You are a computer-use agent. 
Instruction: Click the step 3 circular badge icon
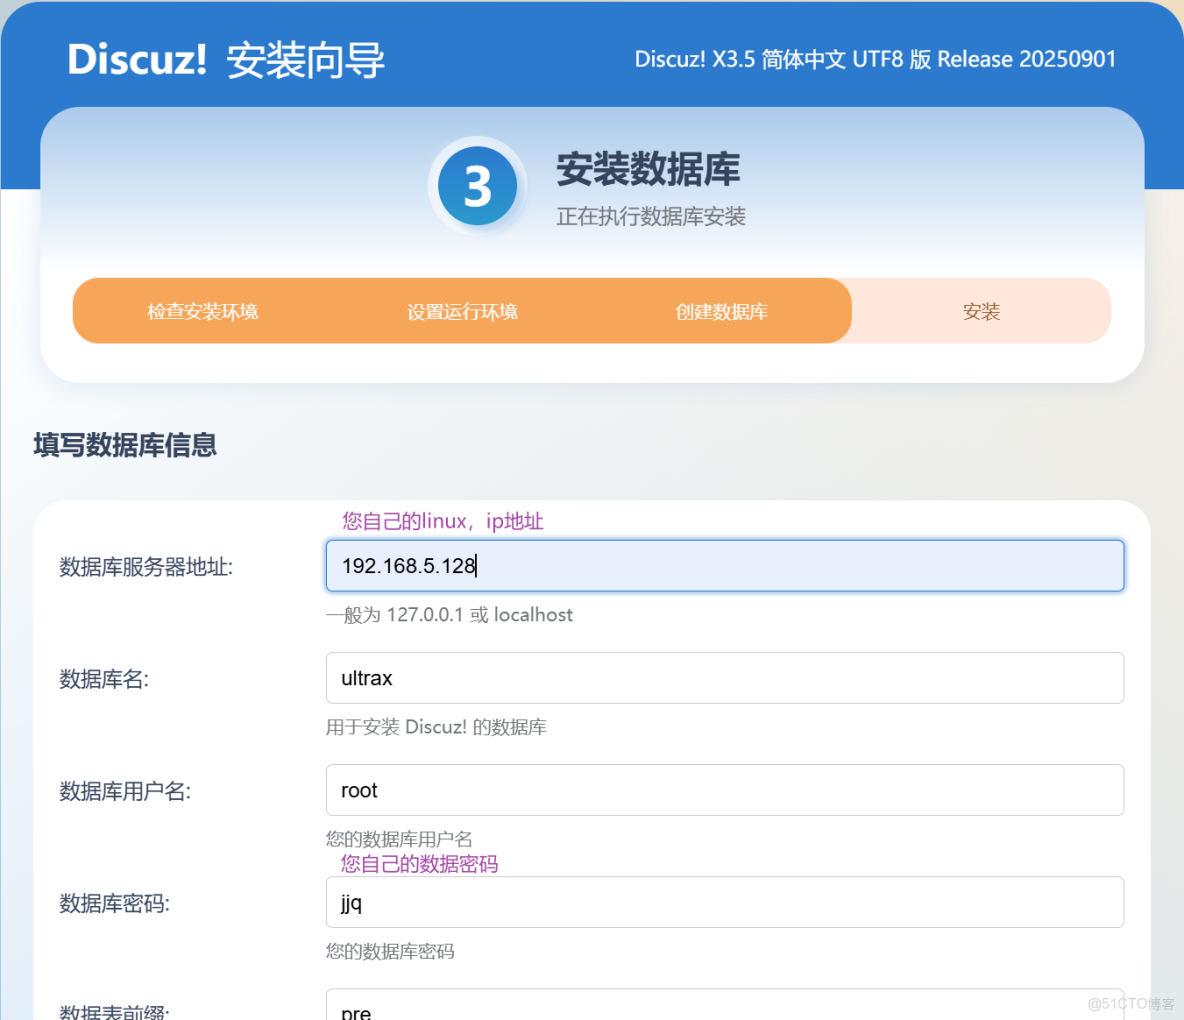pyautogui.click(x=477, y=185)
